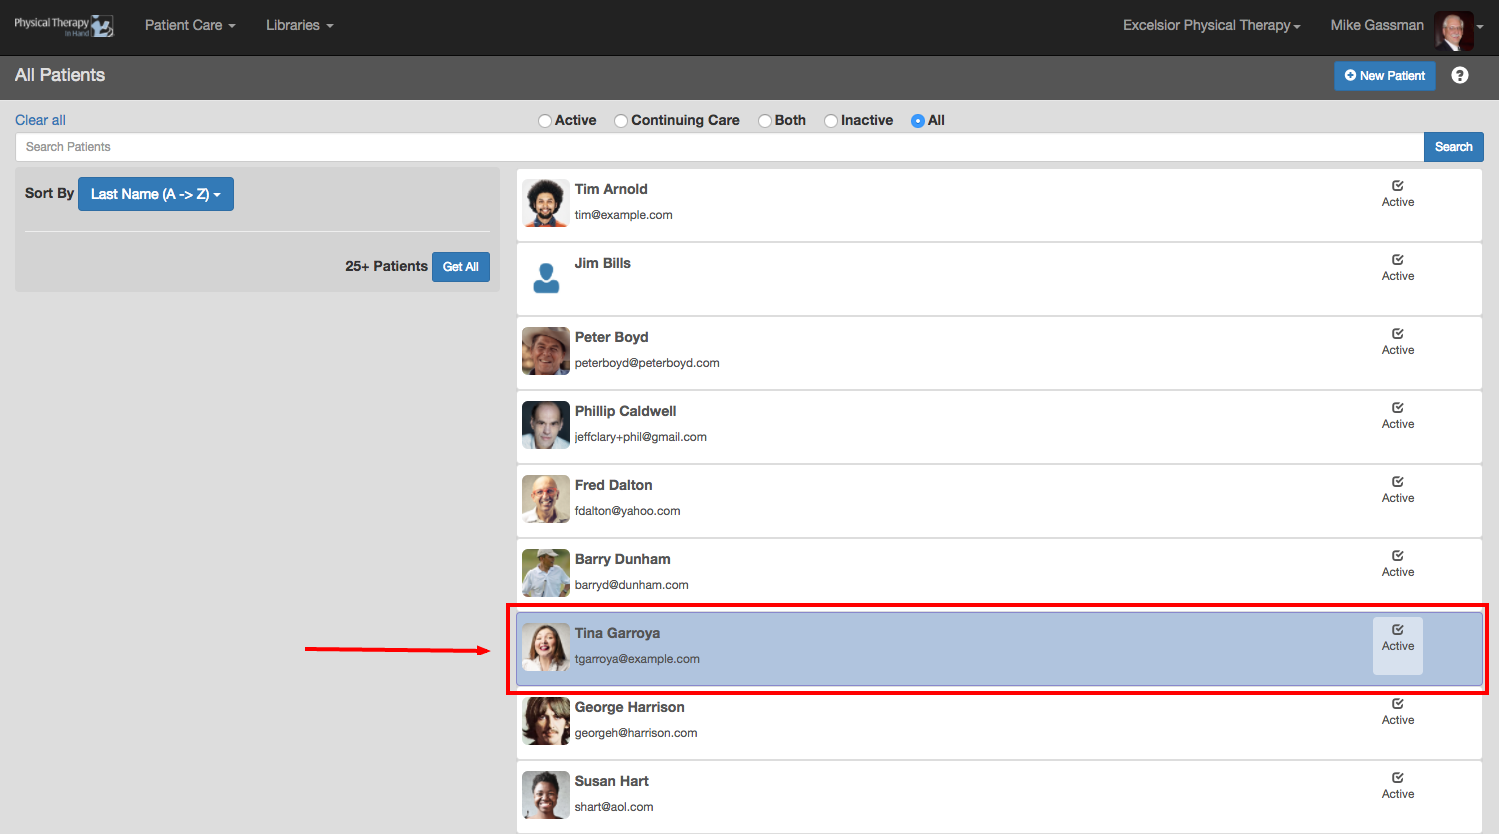The image size is (1499, 834).
Task: Click Susan Hart's Active status icon
Action: pyautogui.click(x=1397, y=778)
